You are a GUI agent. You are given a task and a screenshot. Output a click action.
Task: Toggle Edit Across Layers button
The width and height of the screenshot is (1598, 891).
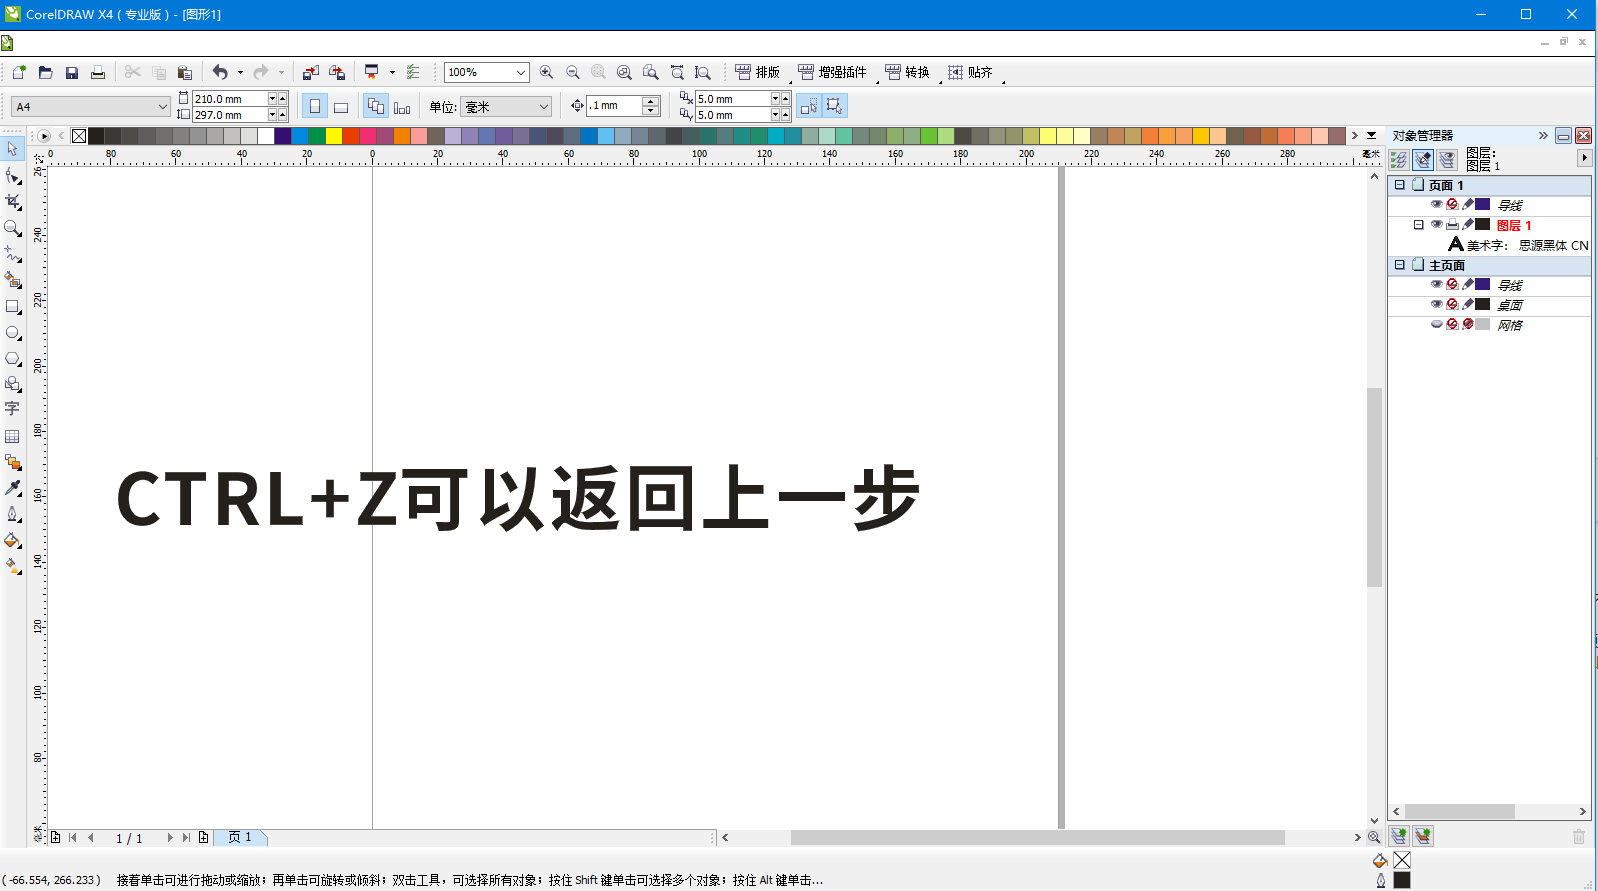point(1423,159)
